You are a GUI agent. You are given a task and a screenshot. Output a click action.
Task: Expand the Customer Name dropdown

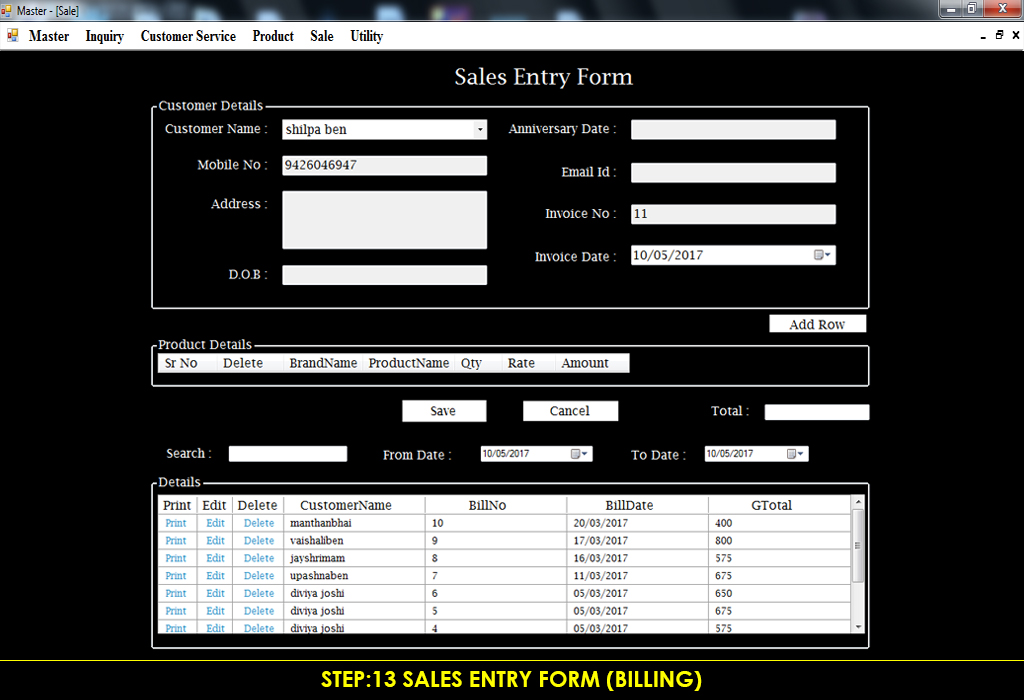click(480, 129)
